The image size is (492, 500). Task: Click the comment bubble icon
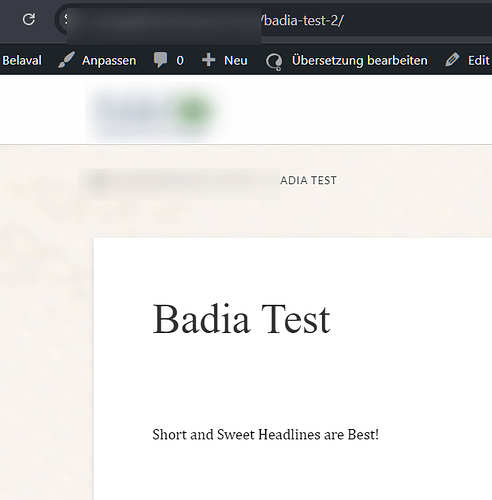160,60
